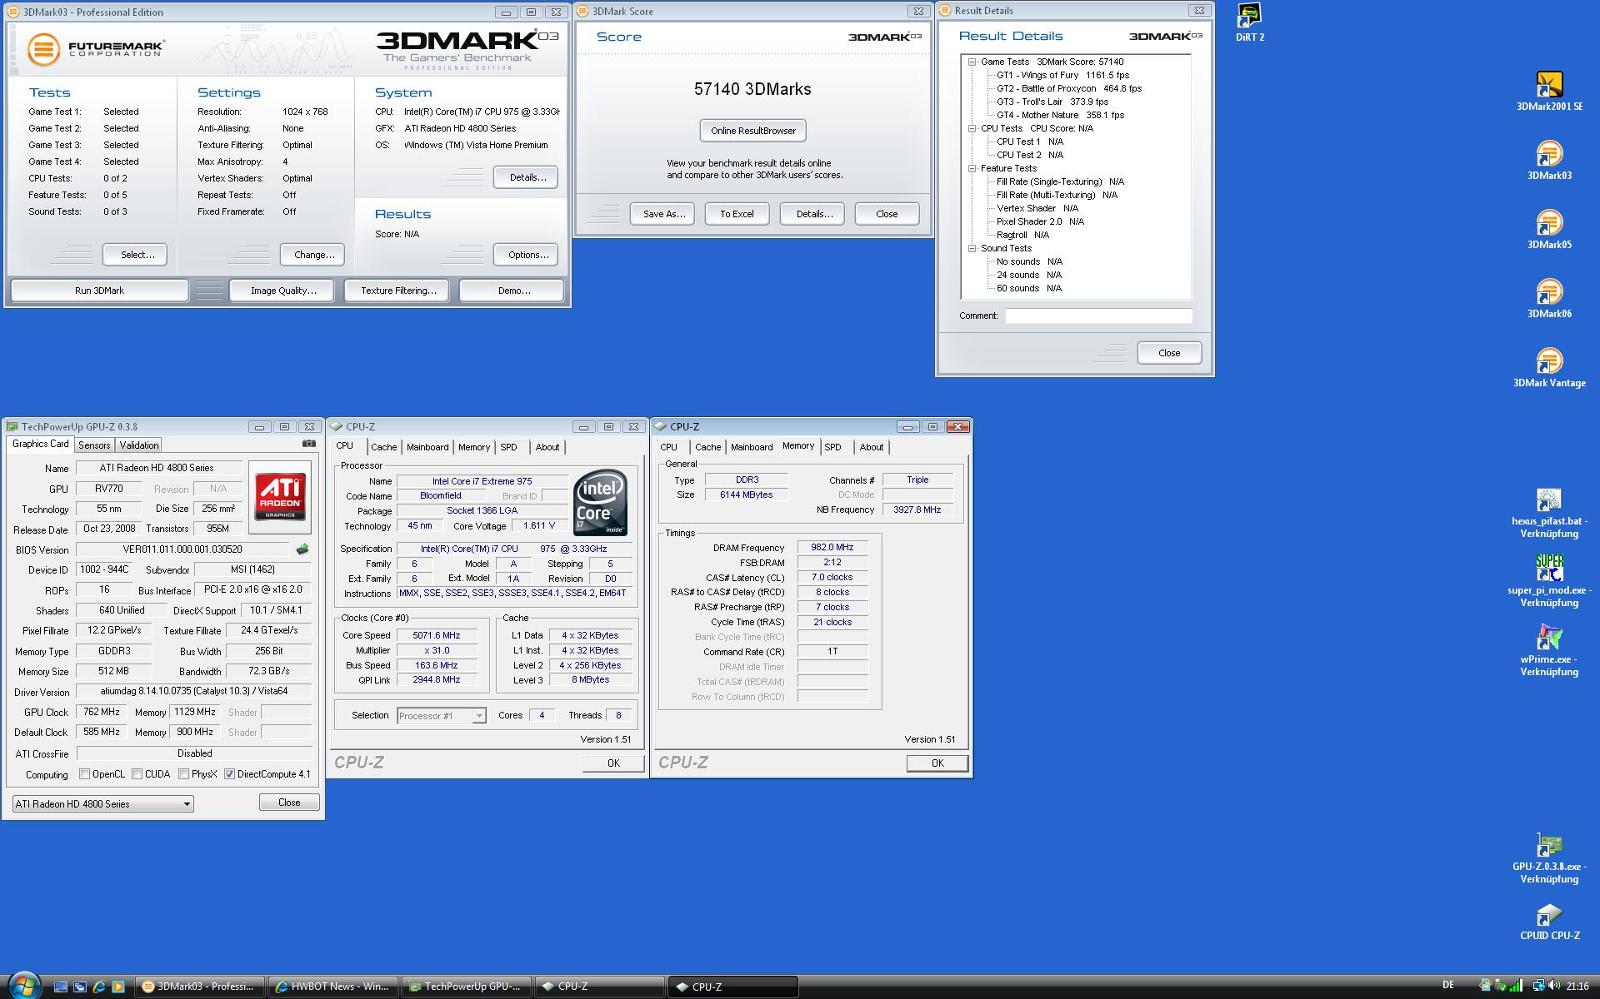The image size is (1600, 999).
Task: Click Close in the GPU-Z window
Action: point(289,803)
